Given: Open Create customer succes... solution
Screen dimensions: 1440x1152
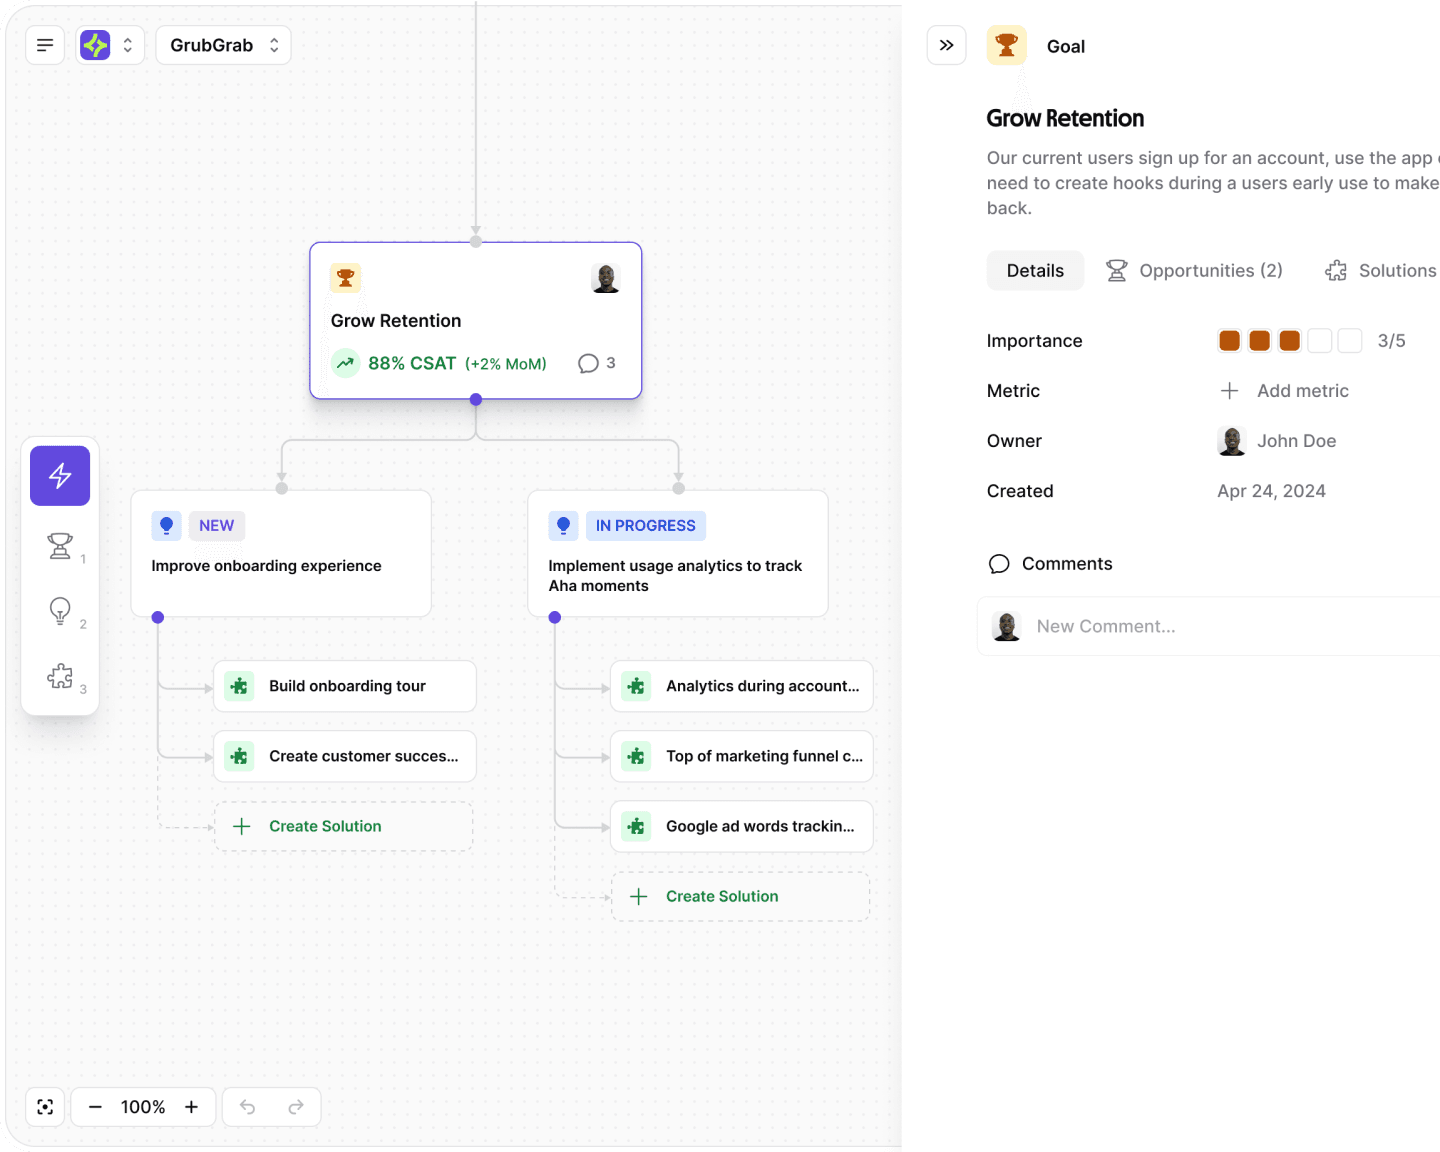Looking at the screenshot, I should click(x=345, y=756).
